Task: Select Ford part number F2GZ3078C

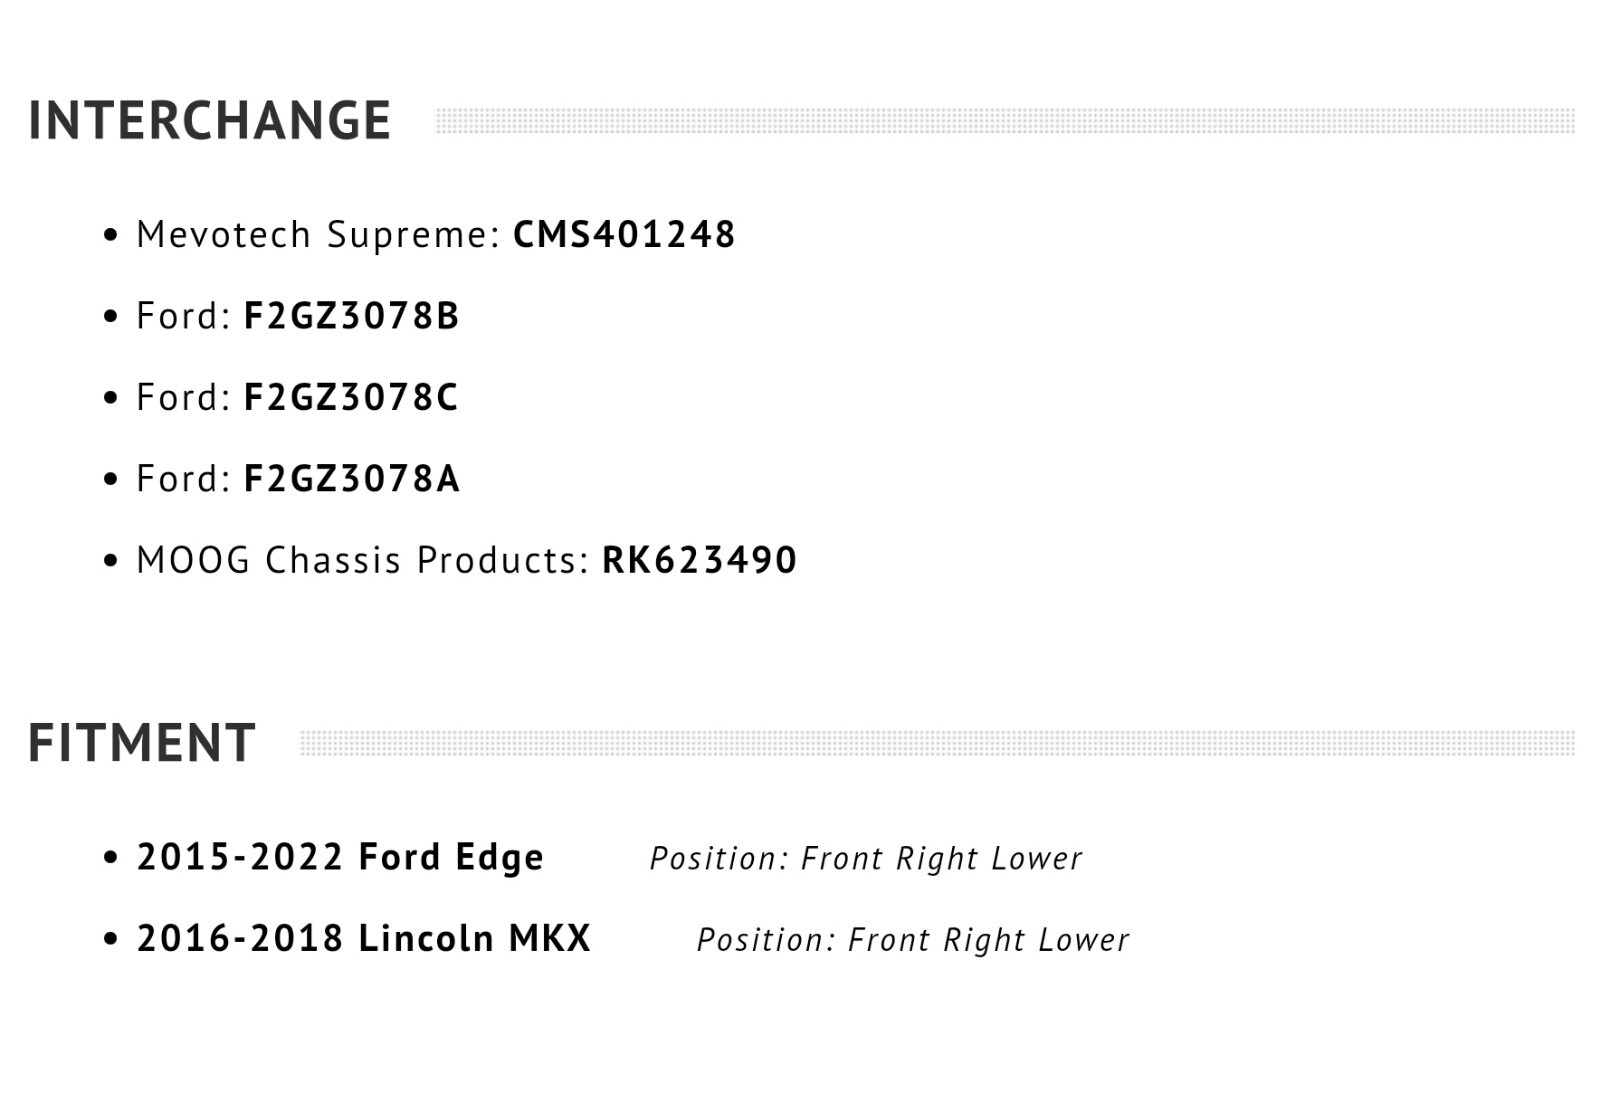Action: click(350, 397)
